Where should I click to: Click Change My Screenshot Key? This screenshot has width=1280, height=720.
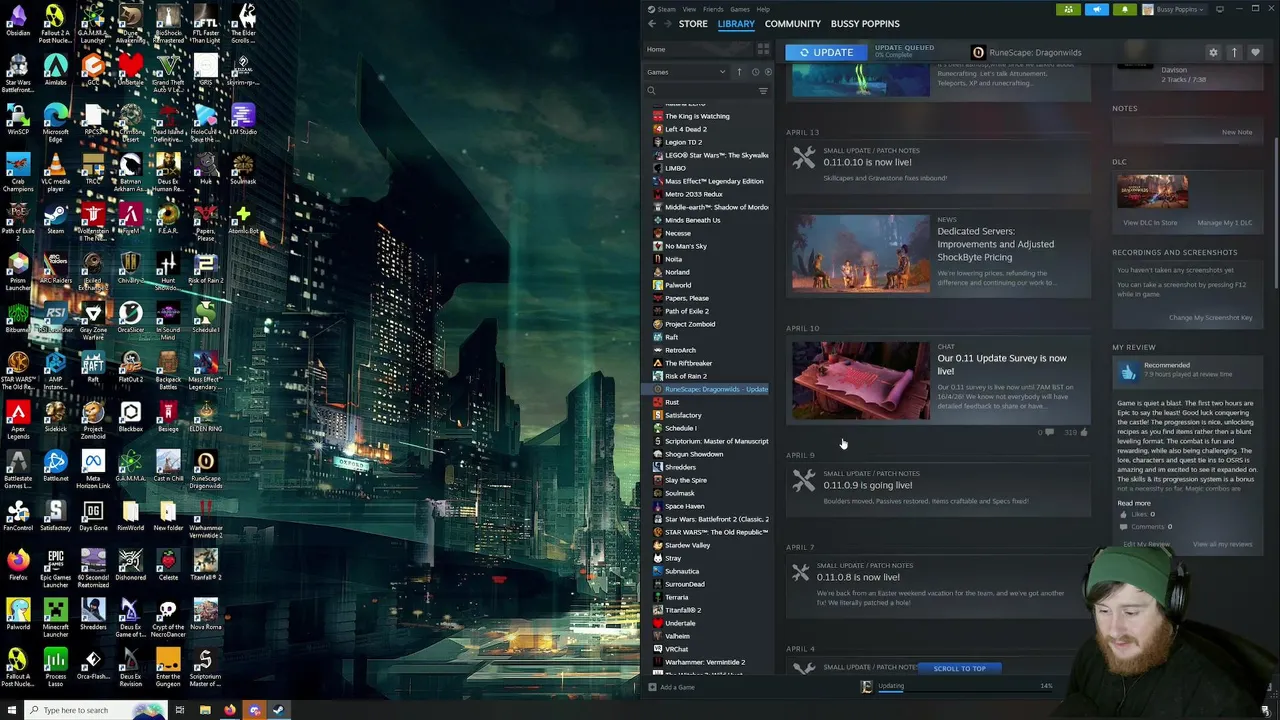[x=1210, y=318]
